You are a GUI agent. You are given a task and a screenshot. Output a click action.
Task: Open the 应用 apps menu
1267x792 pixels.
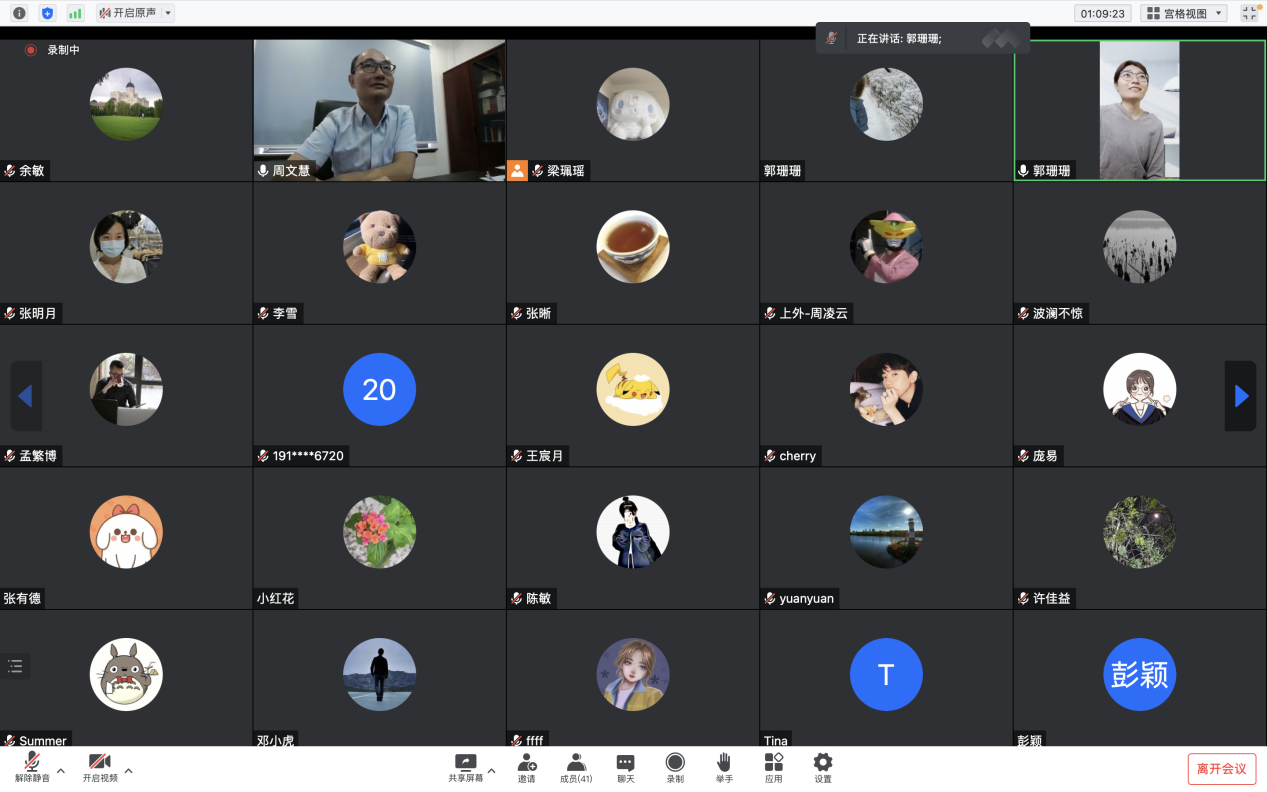point(773,767)
